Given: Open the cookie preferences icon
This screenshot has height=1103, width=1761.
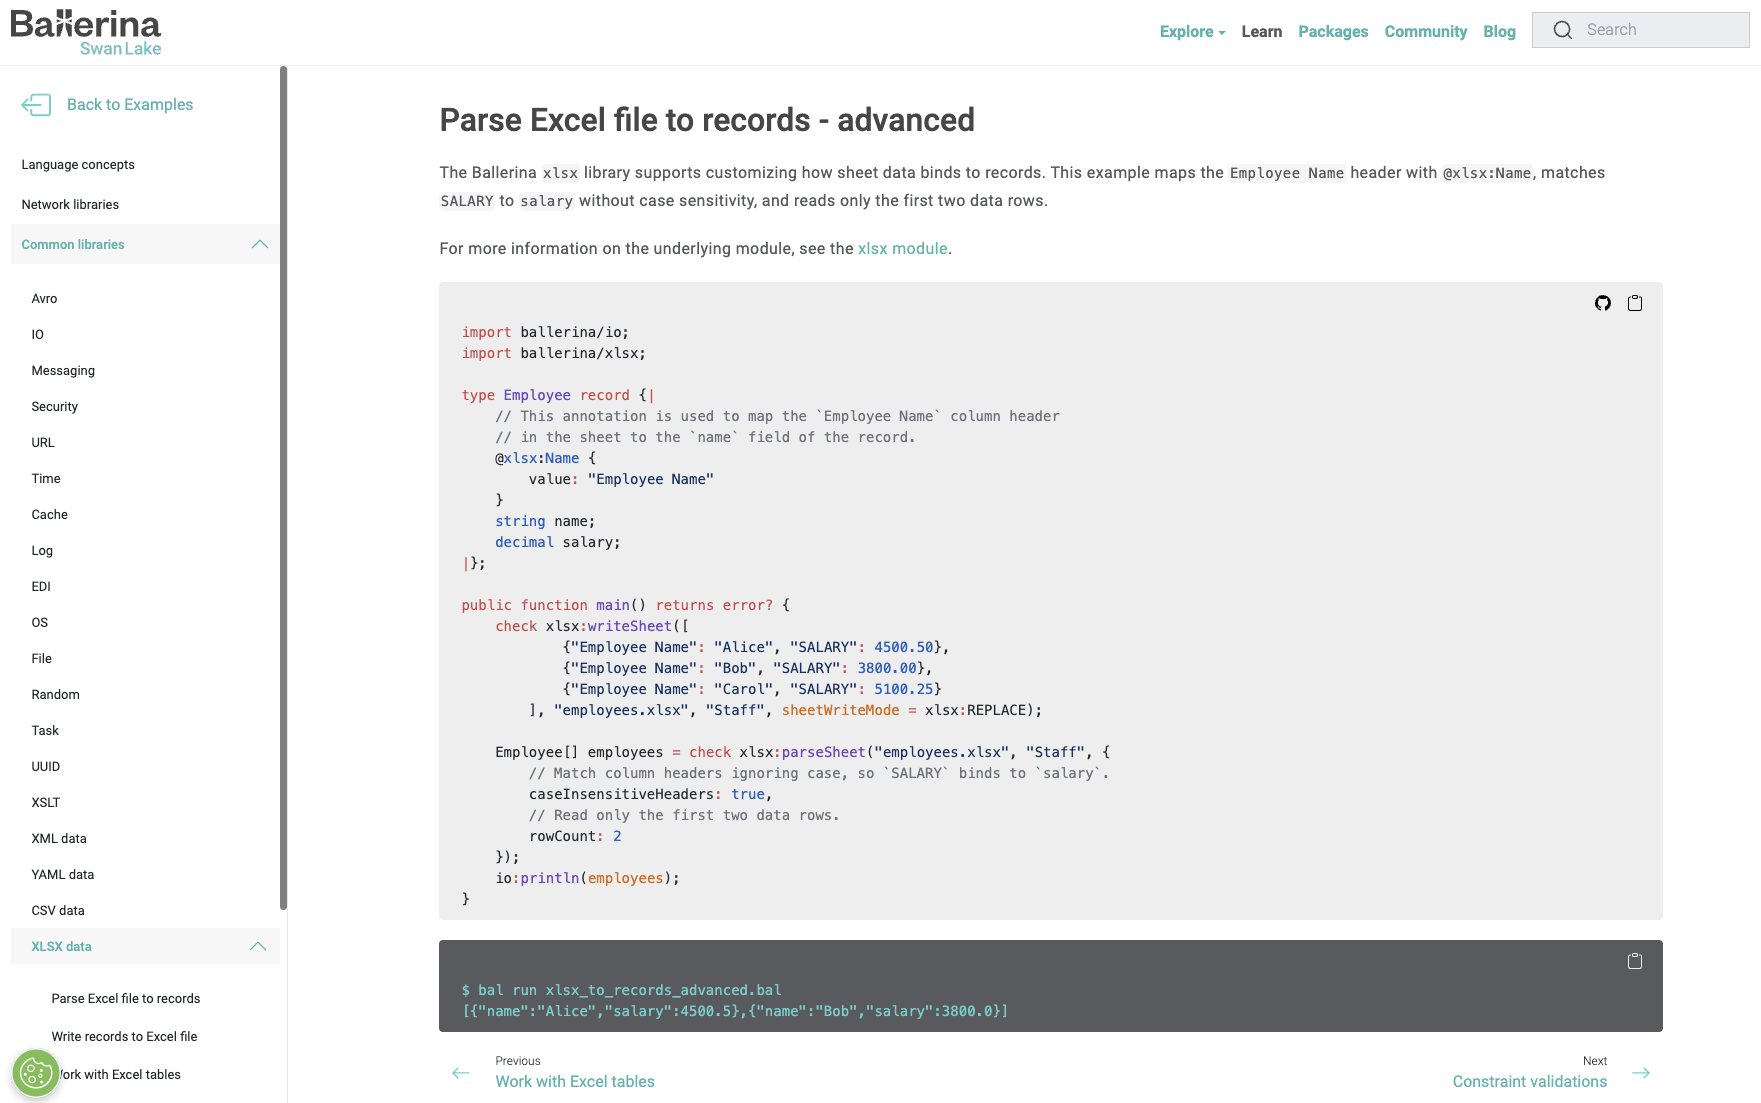Looking at the screenshot, I should pos(36,1075).
